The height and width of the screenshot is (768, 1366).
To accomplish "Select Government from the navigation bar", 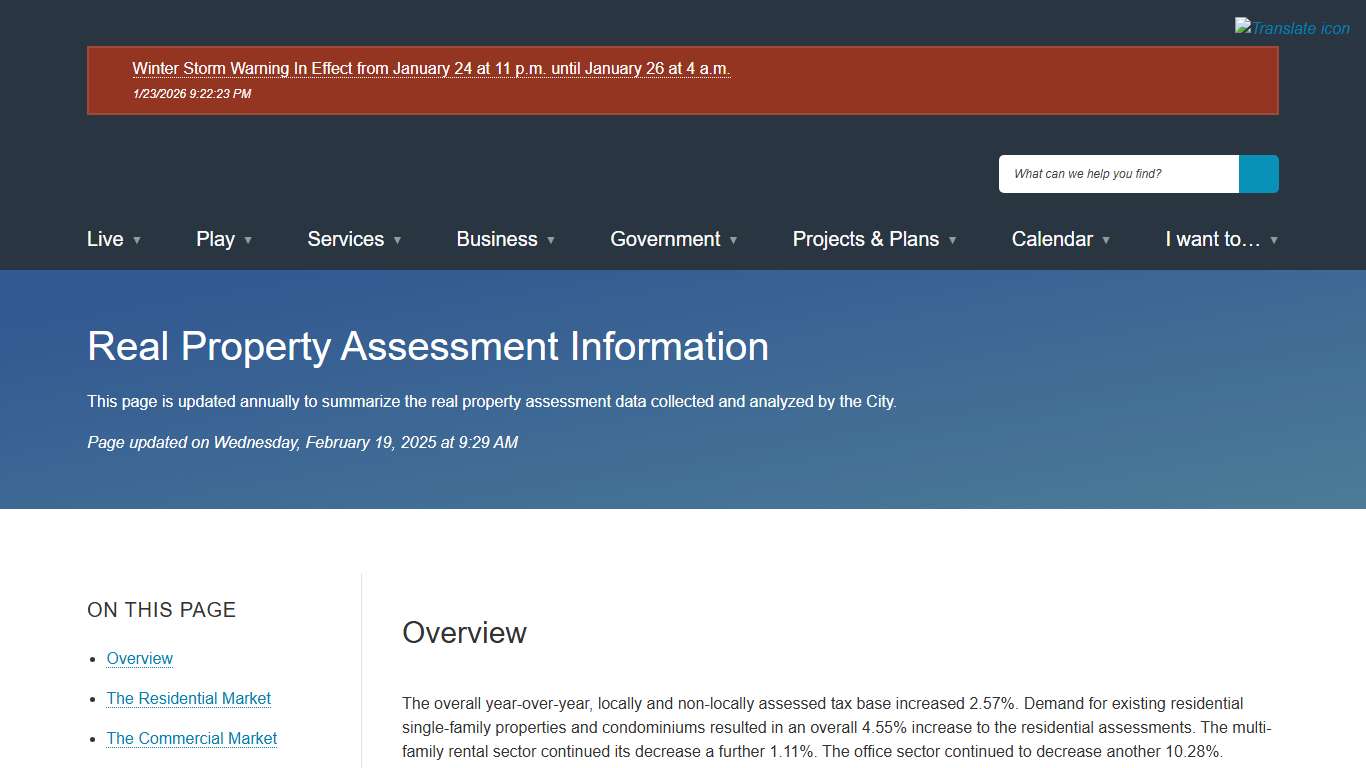I will (664, 239).
